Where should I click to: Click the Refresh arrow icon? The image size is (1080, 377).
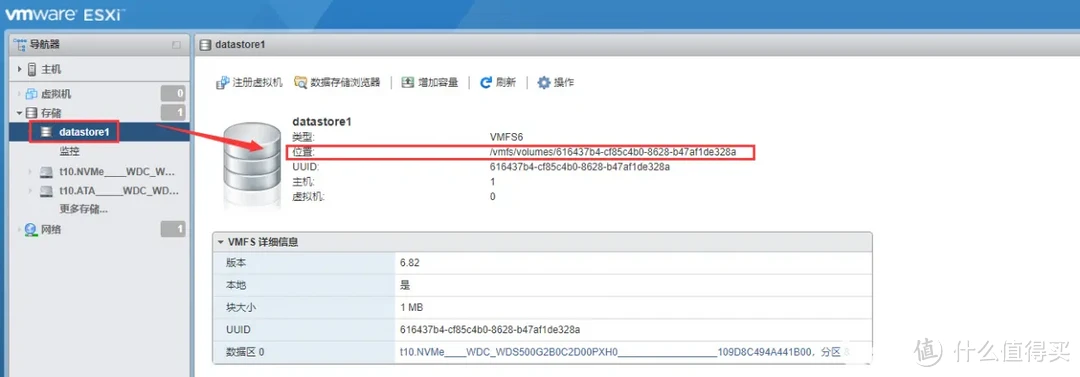click(x=486, y=82)
